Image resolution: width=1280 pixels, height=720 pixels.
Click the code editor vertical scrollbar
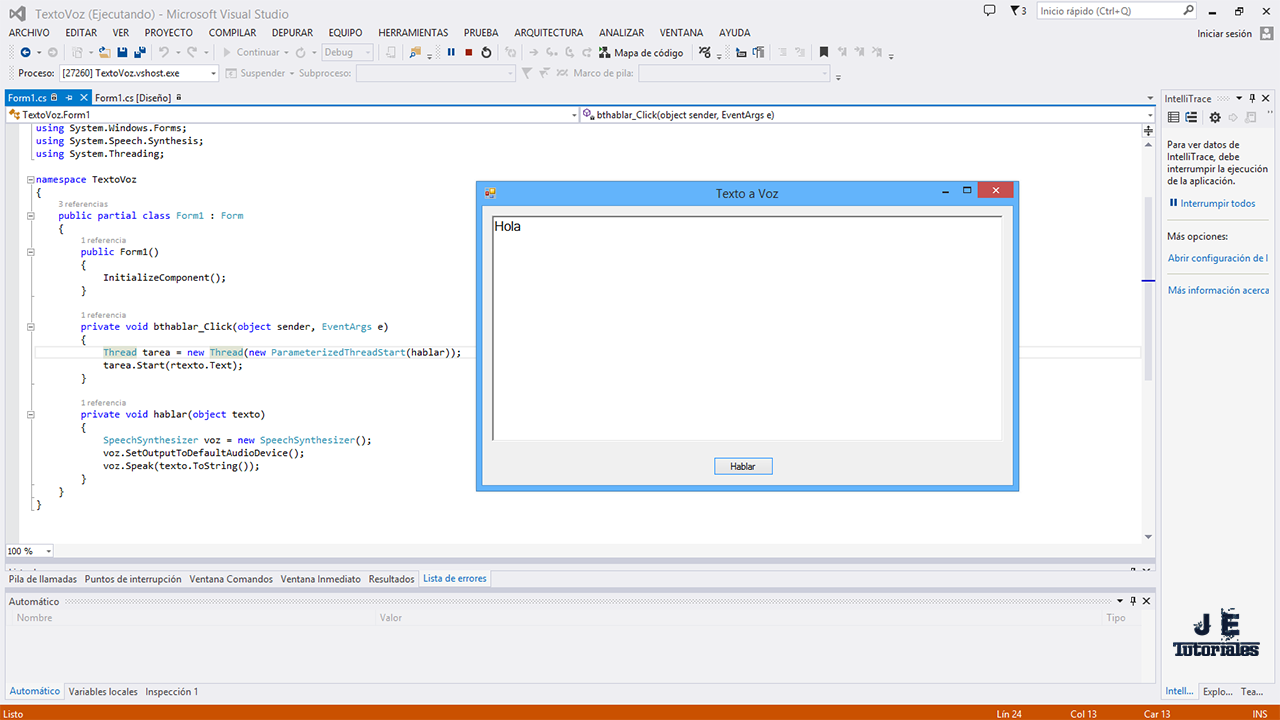(x=1148, y=288)
